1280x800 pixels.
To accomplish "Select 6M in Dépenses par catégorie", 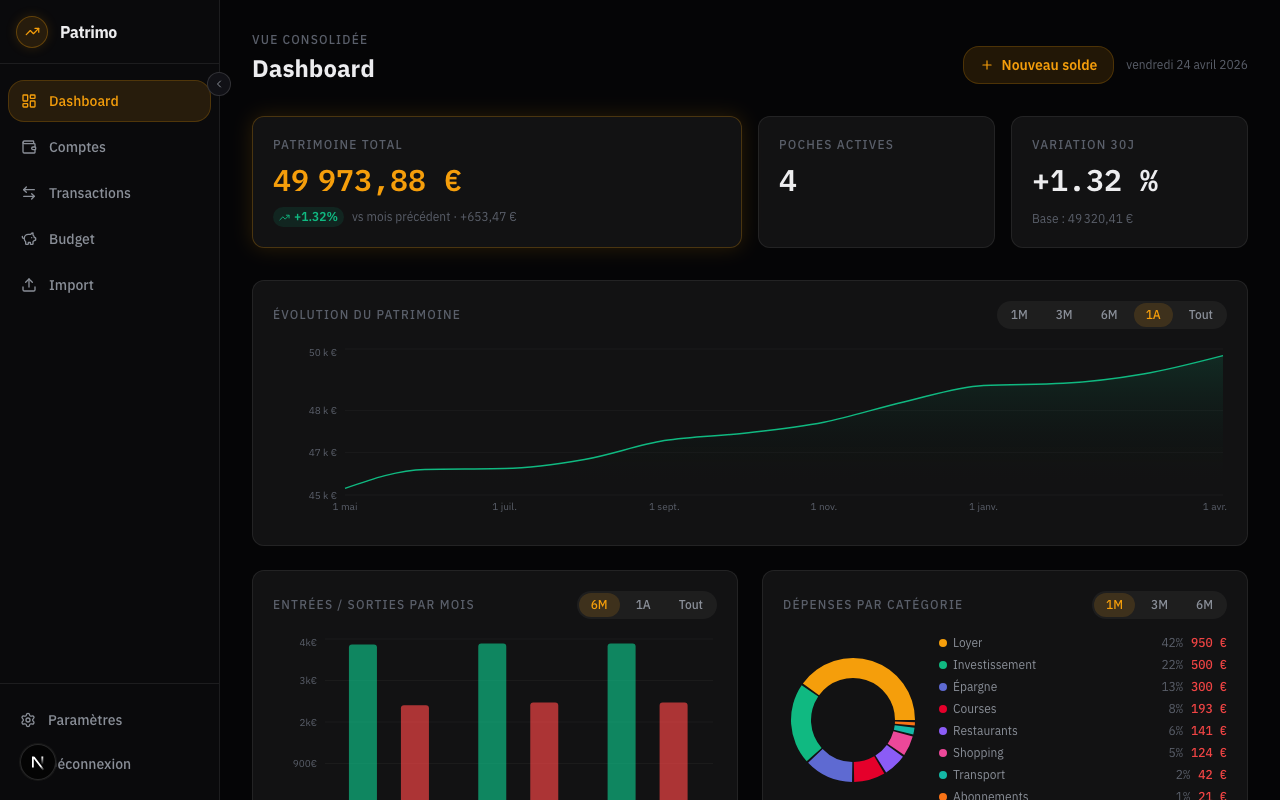I will click(x=1204, y=605).
